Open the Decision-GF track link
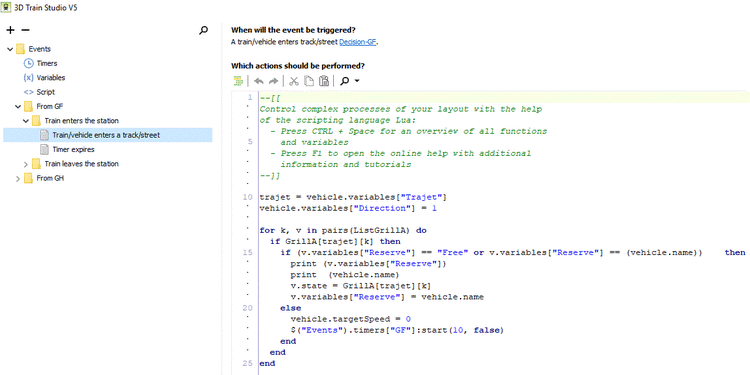Image resolution: width=750 pixels, height=375 pixels. click(x=358, y=42)
